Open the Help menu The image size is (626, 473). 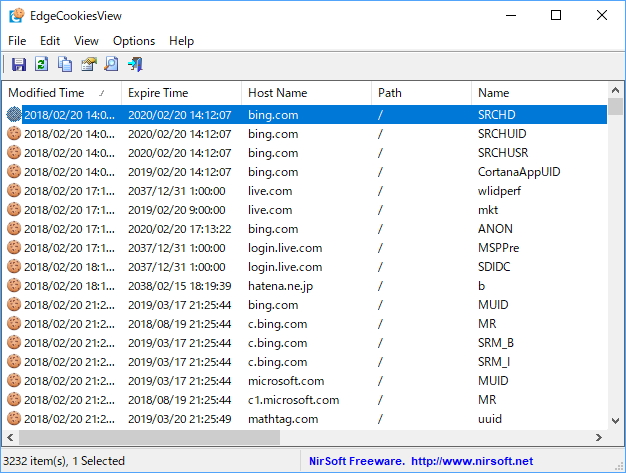click(x=181, y=41)
